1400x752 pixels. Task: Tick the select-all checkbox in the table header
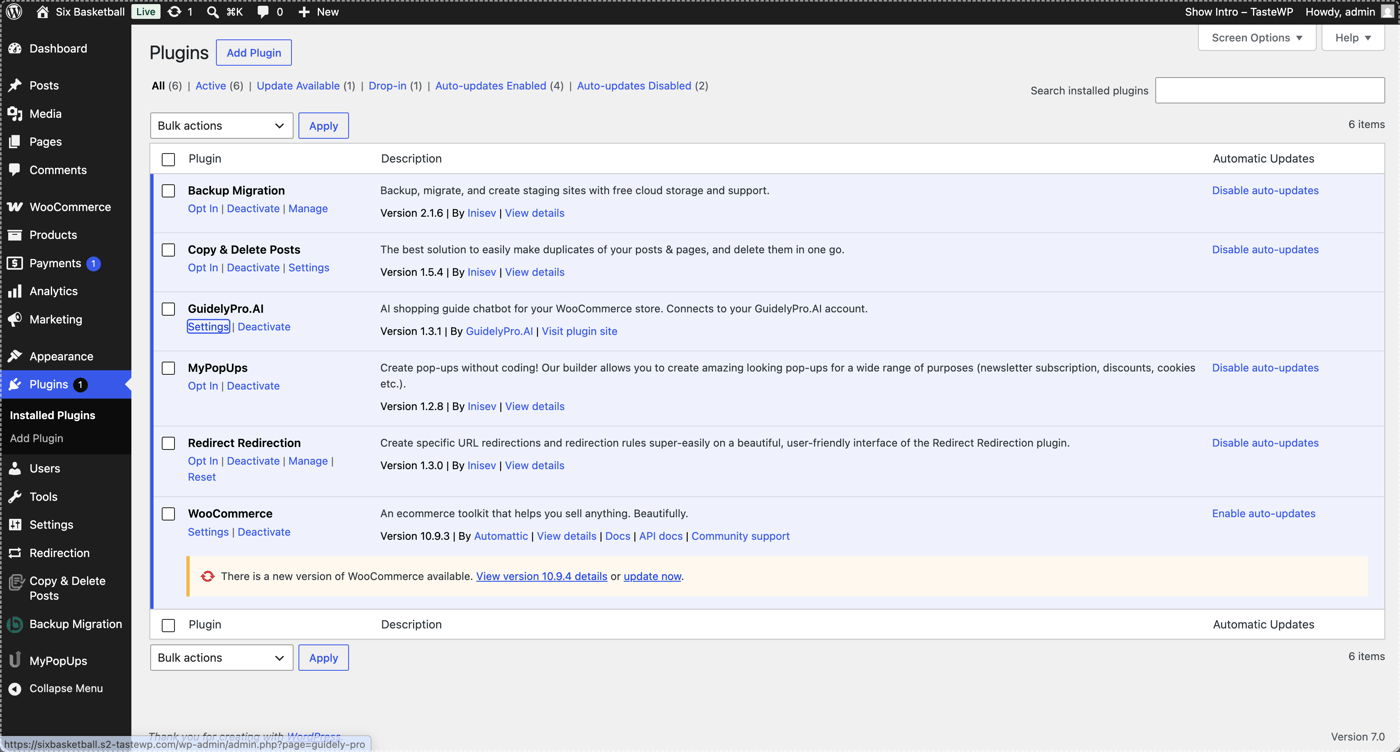point(168,159)
